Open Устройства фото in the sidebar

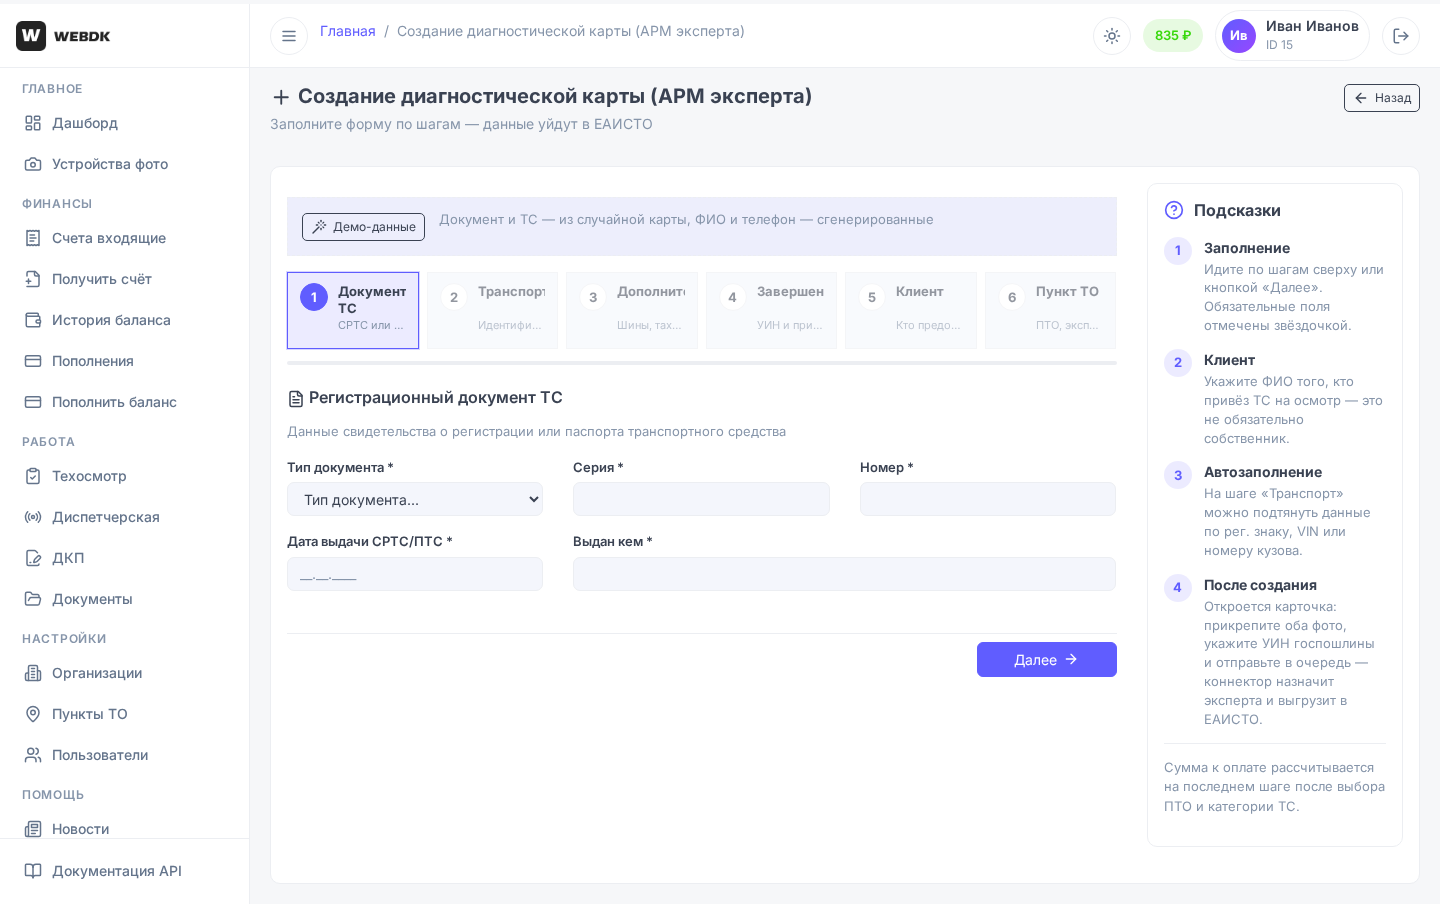coord(125,164)
